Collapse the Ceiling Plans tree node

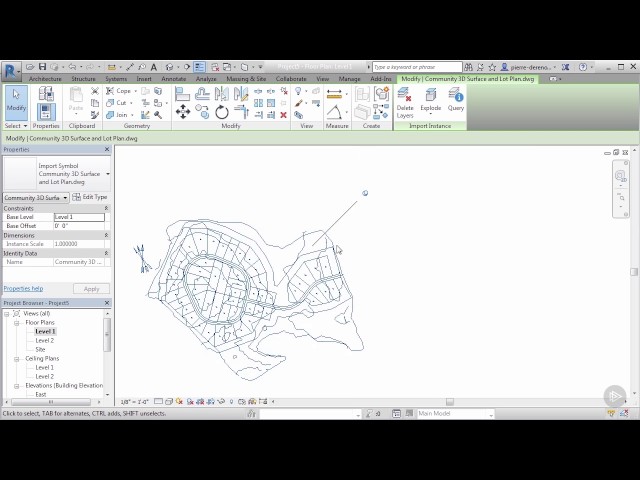17,359
